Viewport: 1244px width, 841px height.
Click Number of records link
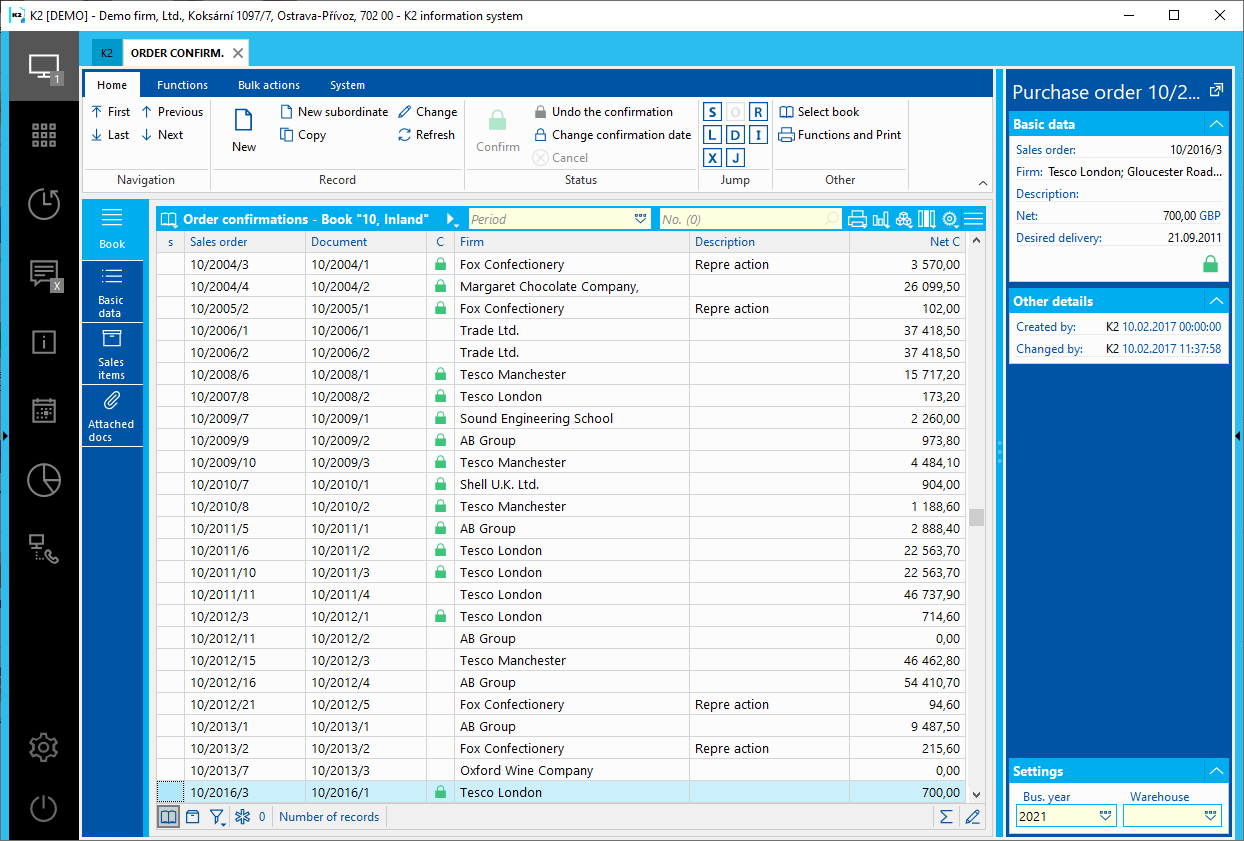[329, 817]
